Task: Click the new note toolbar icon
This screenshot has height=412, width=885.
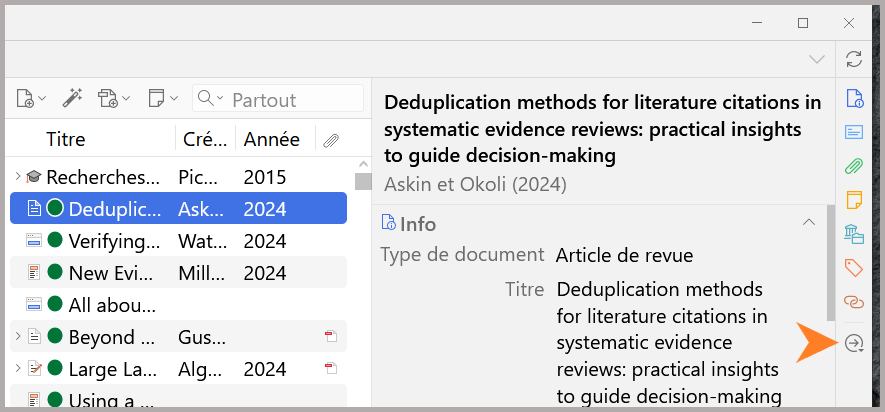Action: coord(156,98)
